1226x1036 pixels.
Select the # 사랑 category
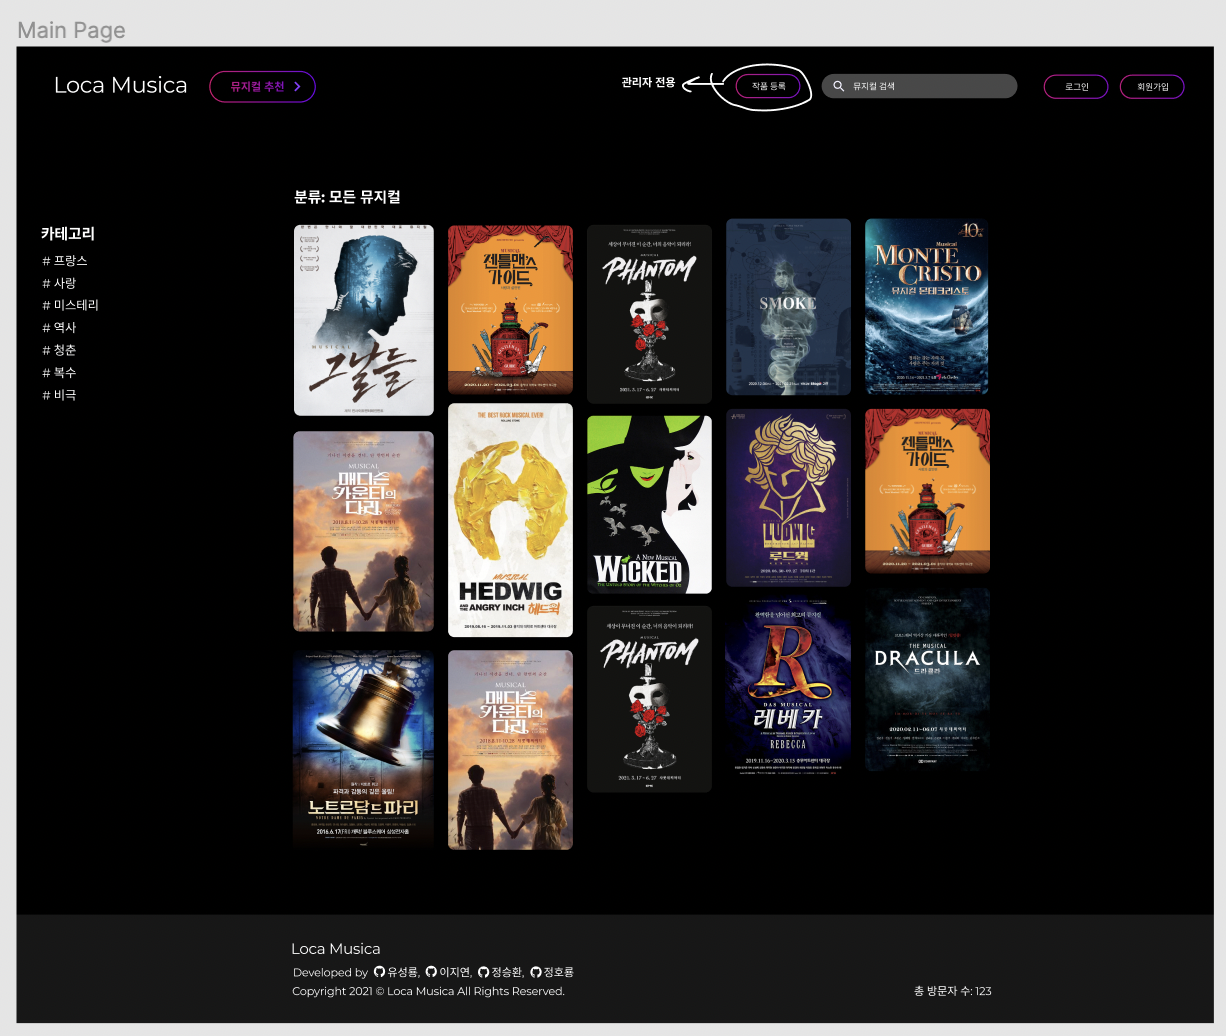59,283
